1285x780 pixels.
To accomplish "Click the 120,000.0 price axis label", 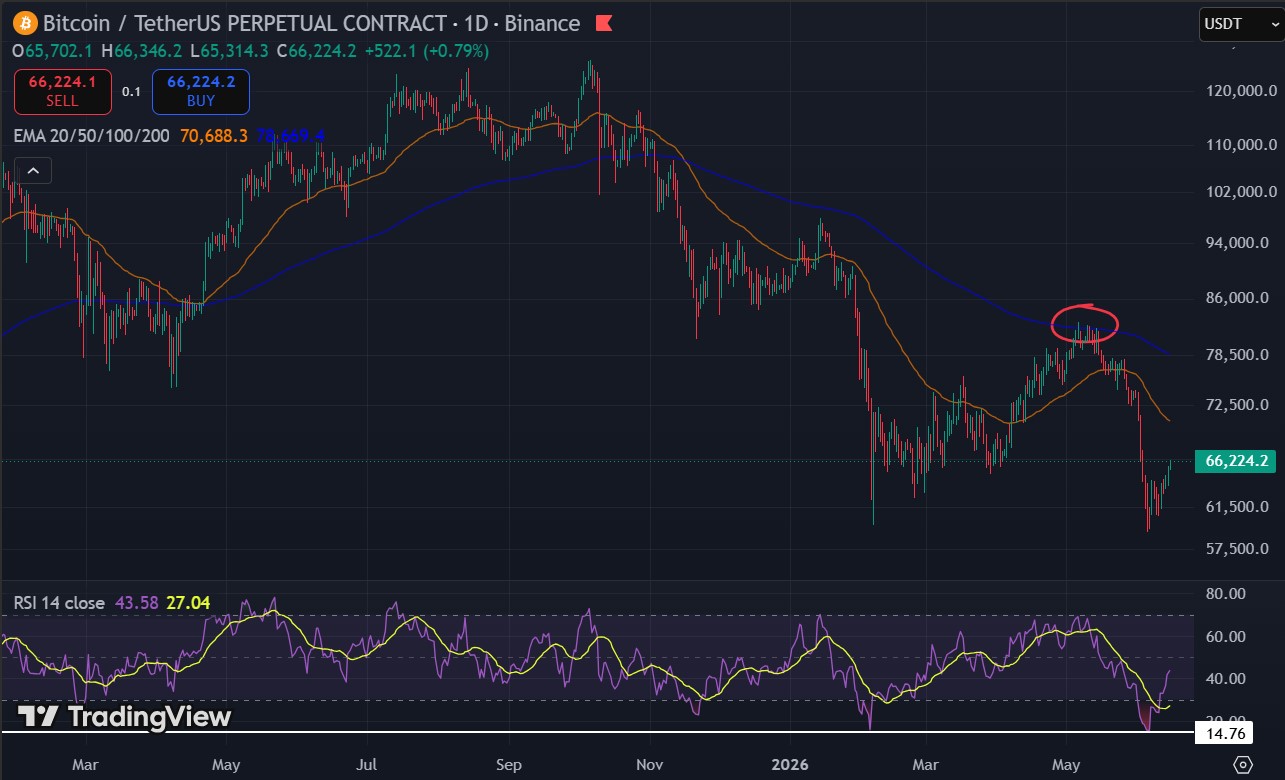I will tap(1240, 91).
